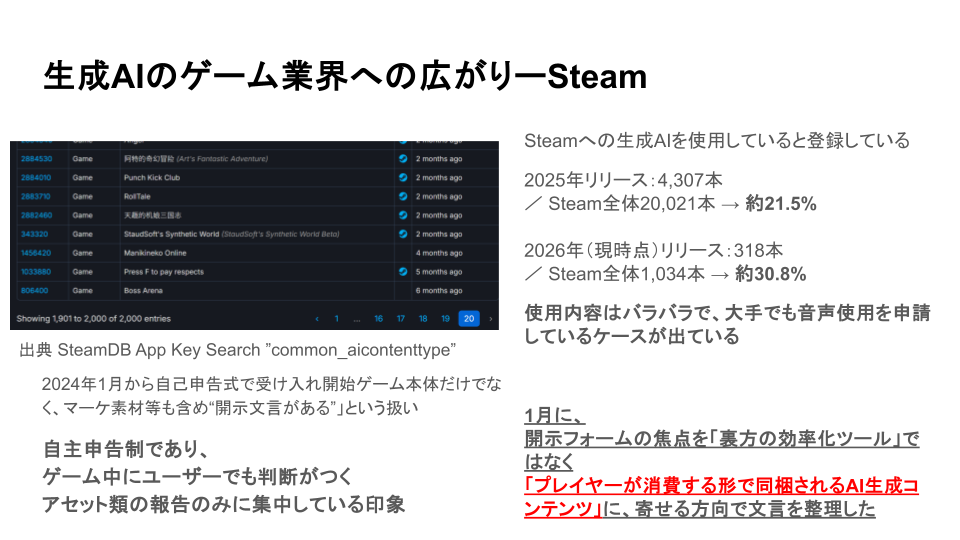
Task: Click Steam icon in app 2882460 row
Action: 403,216
